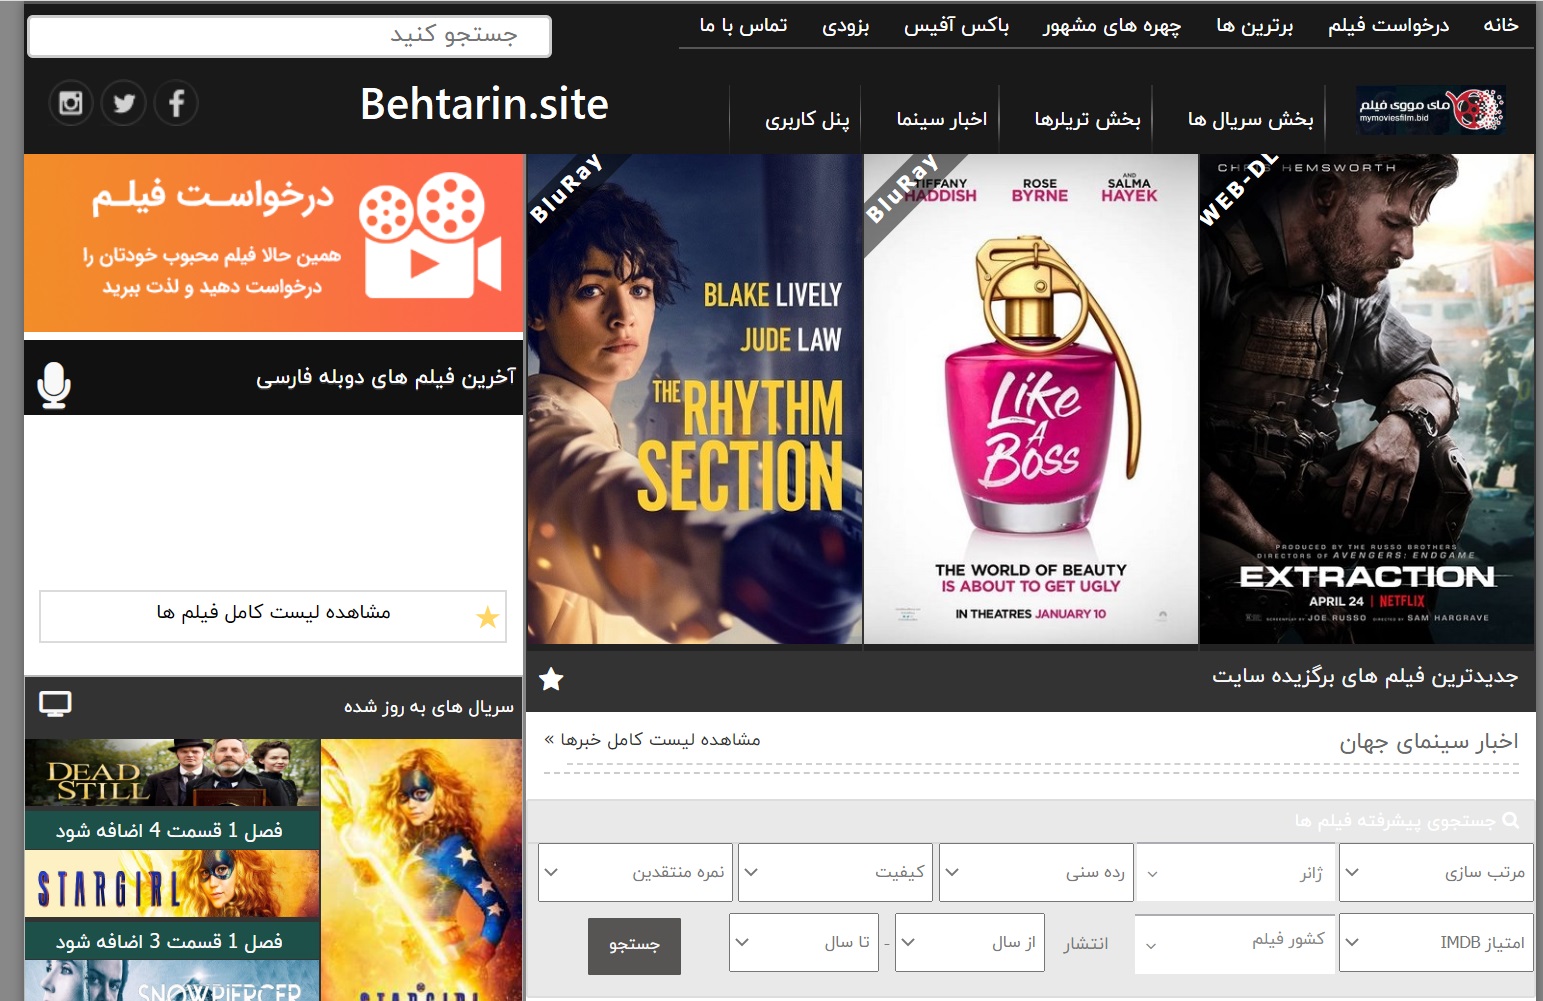Screen dimensions: 1543x1001
Task: Open the Twitter social icon
Action: coord(124,103)
